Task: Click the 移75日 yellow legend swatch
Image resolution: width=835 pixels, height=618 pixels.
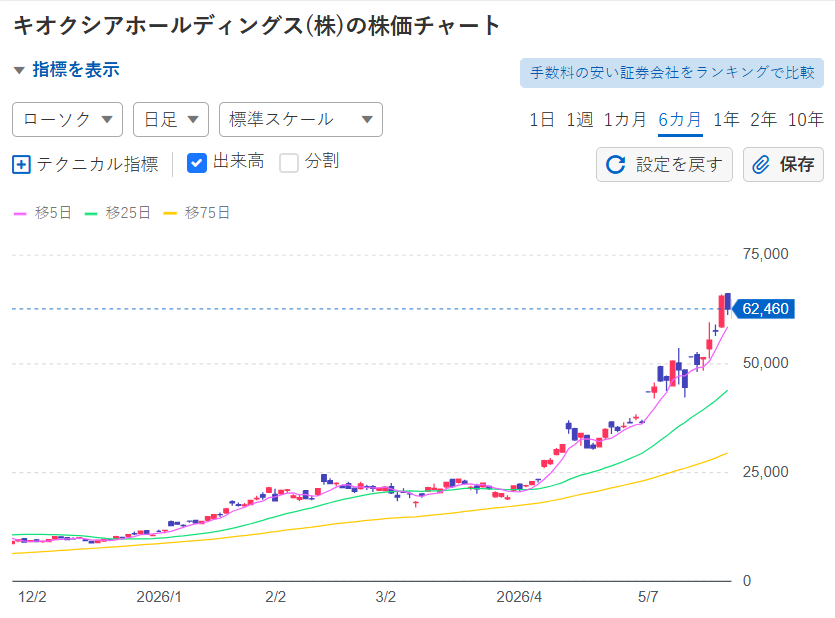Action: 170,213
